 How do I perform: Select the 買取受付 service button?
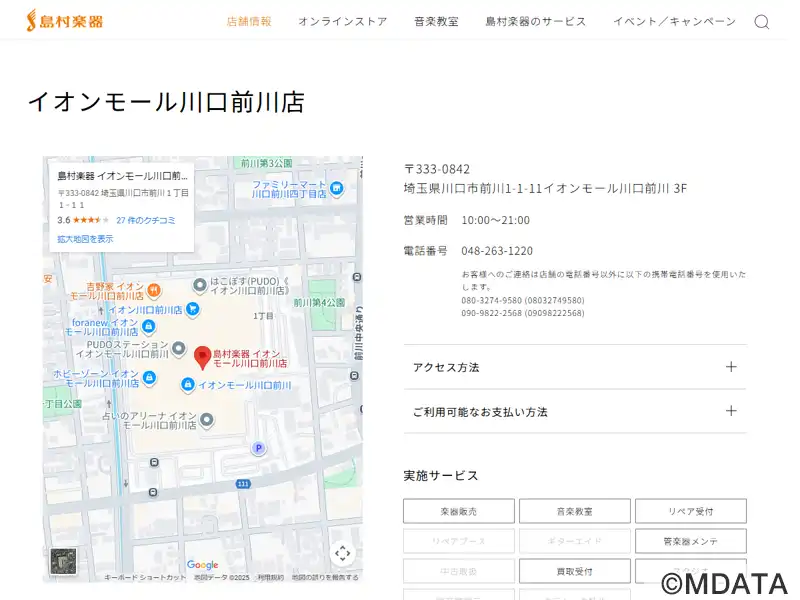click(574, 571)
